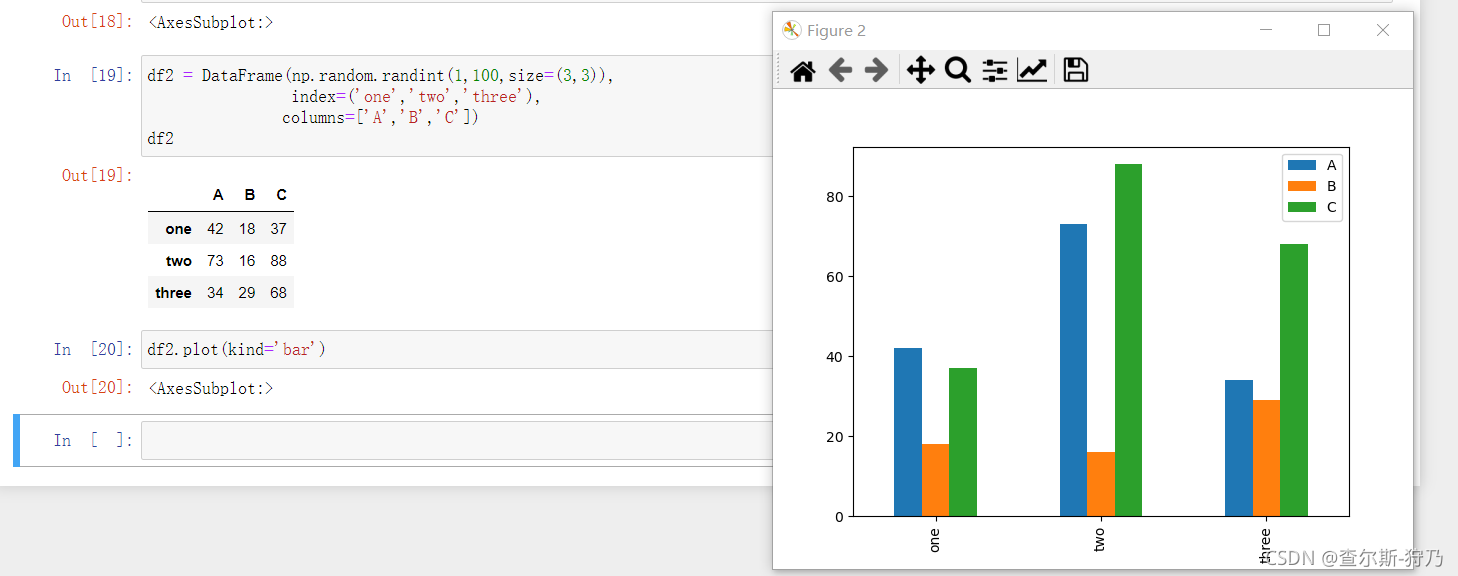Click the value 29 in the df2 table
Screen dimensions: 1458x576
[247, 293]
